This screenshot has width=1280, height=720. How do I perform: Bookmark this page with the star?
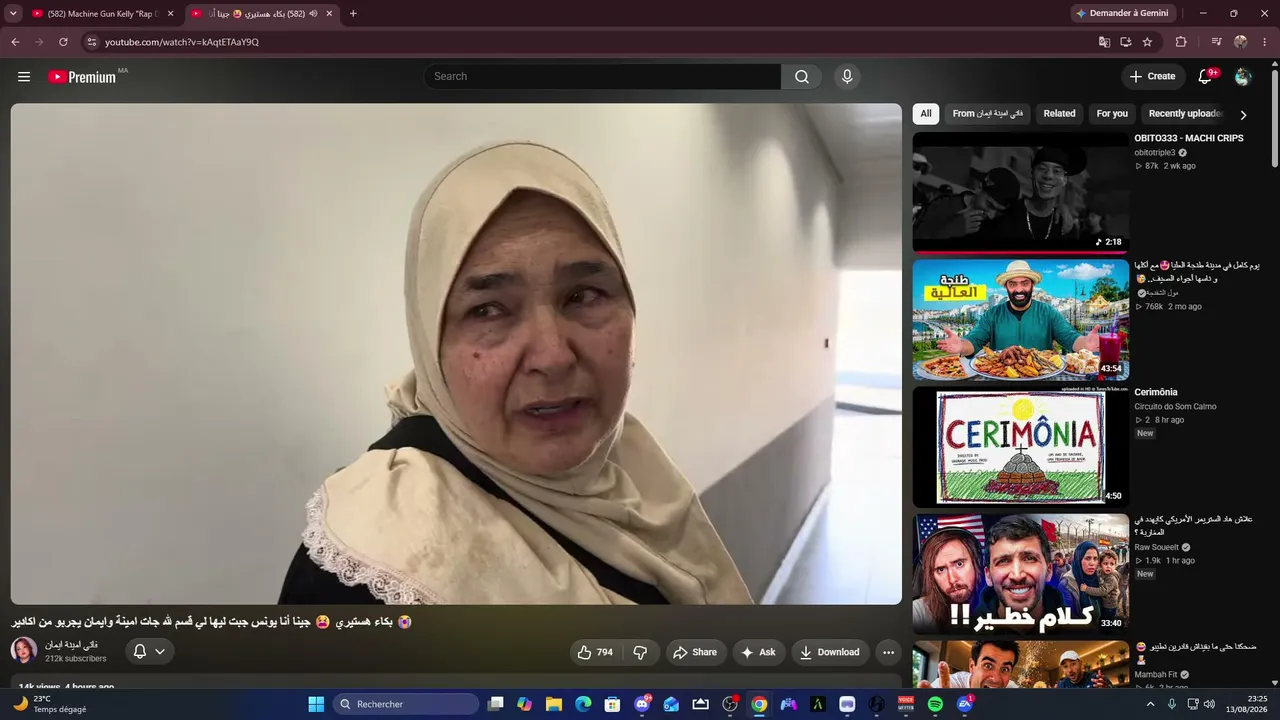(x=1147, y=42)
